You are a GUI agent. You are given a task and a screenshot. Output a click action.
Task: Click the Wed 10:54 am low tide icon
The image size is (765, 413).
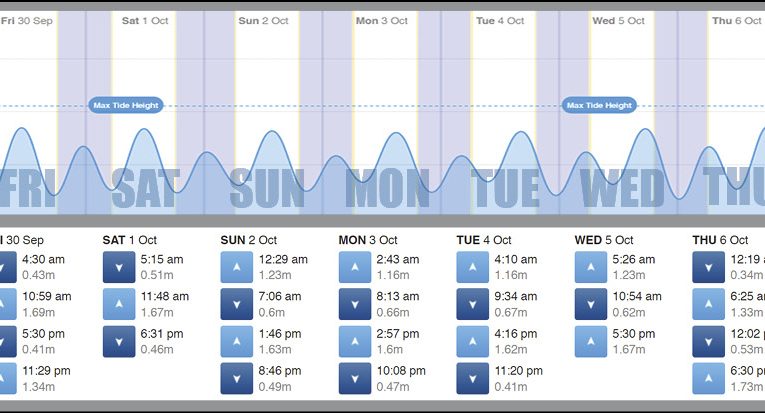click(590, 304)
